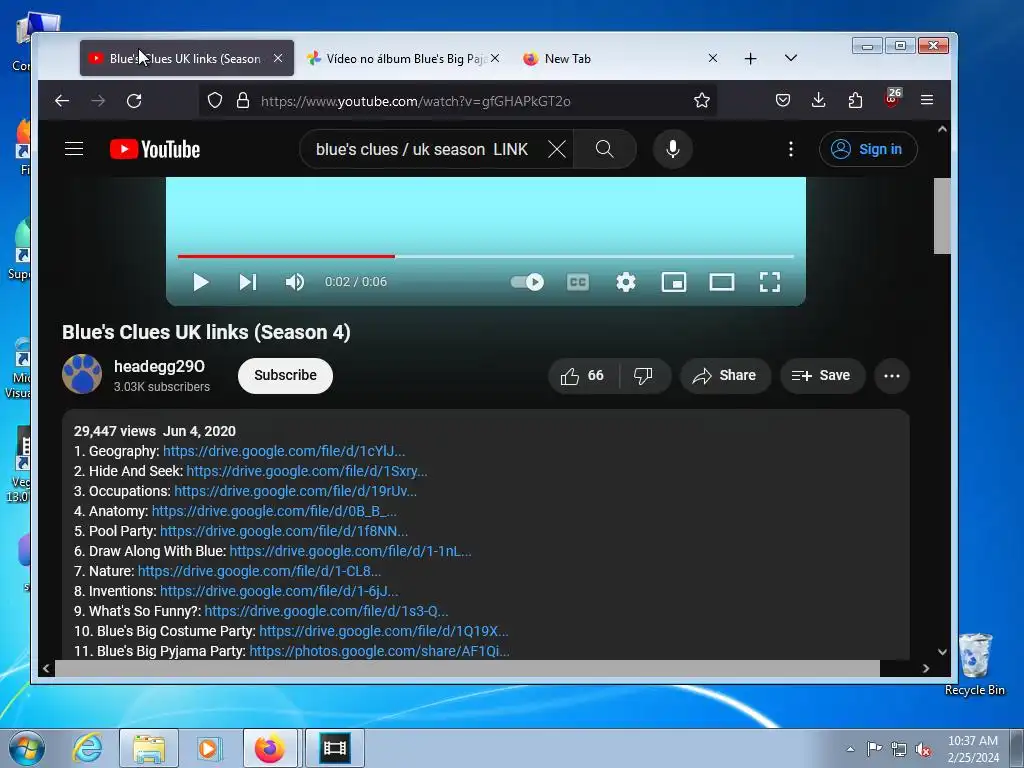1024x768 pixels.
Task: Subscribe to headegg290
Action: click(285, 376)
